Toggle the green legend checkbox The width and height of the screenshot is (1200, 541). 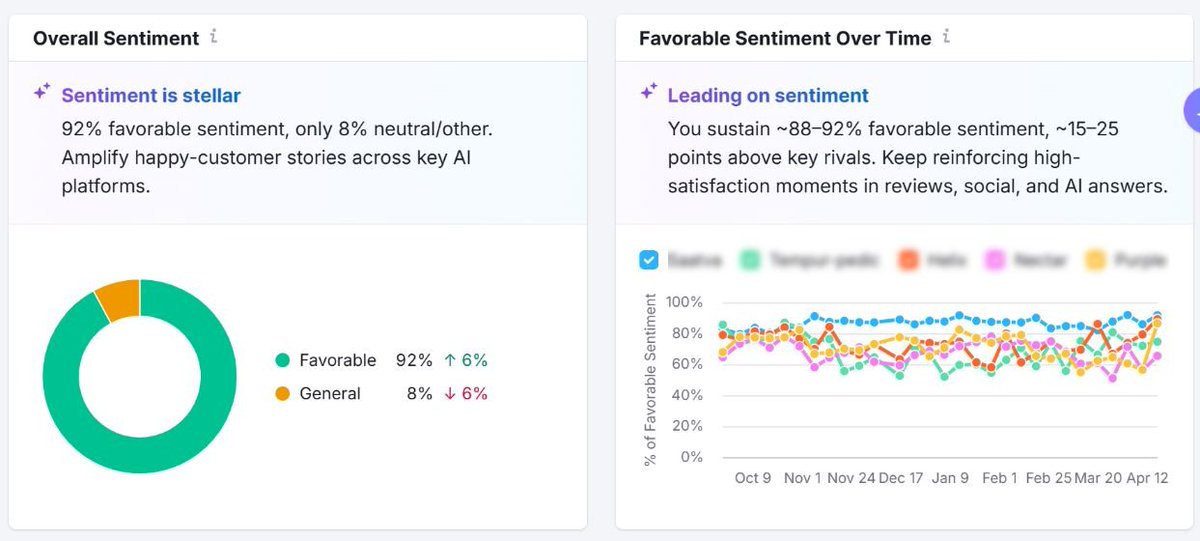[x=749, y=260]
